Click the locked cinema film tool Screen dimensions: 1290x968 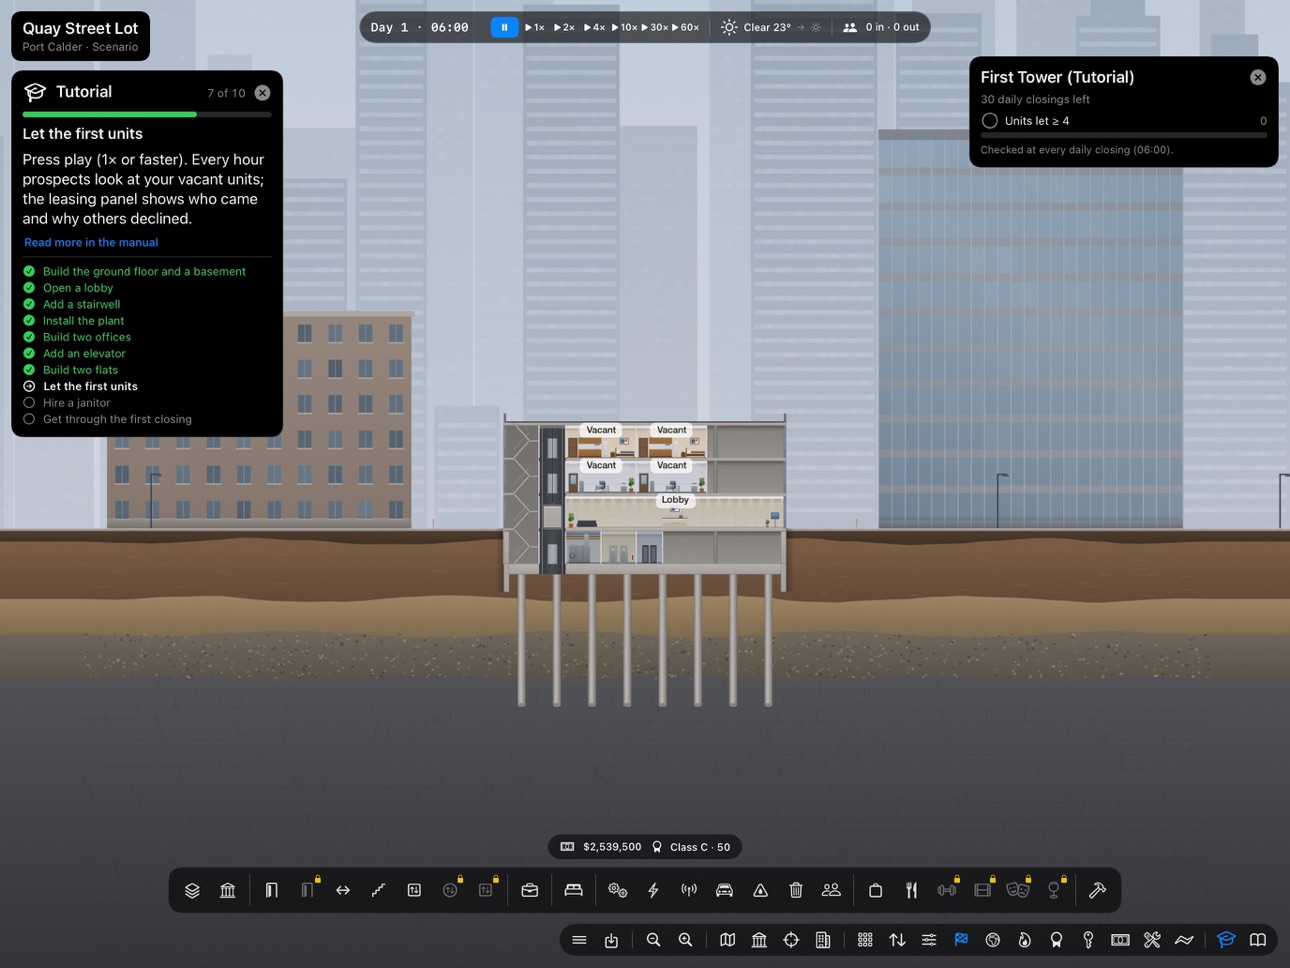[982, 890]
